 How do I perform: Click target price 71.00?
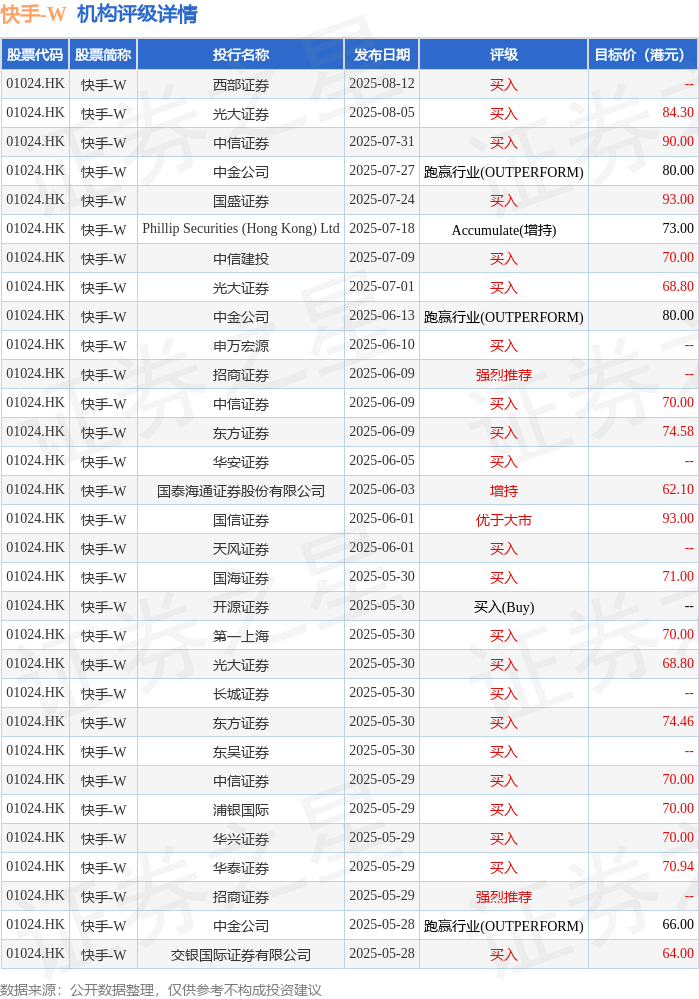(678, 577)
